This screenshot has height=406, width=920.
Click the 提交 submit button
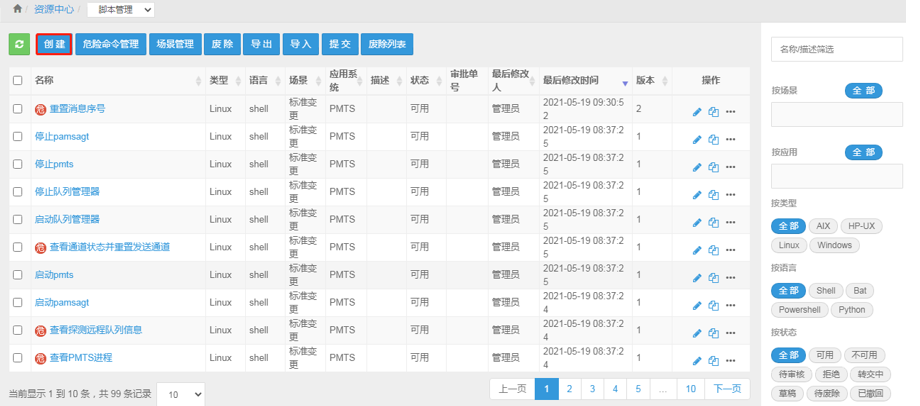(340, 45)
